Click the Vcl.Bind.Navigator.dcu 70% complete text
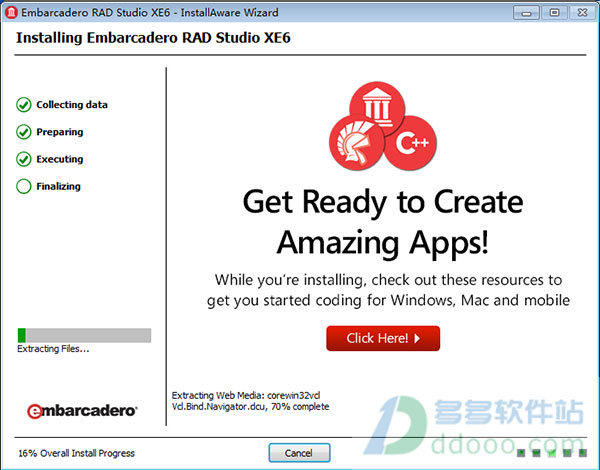600x470 pixels. click(x=250, y=406)
